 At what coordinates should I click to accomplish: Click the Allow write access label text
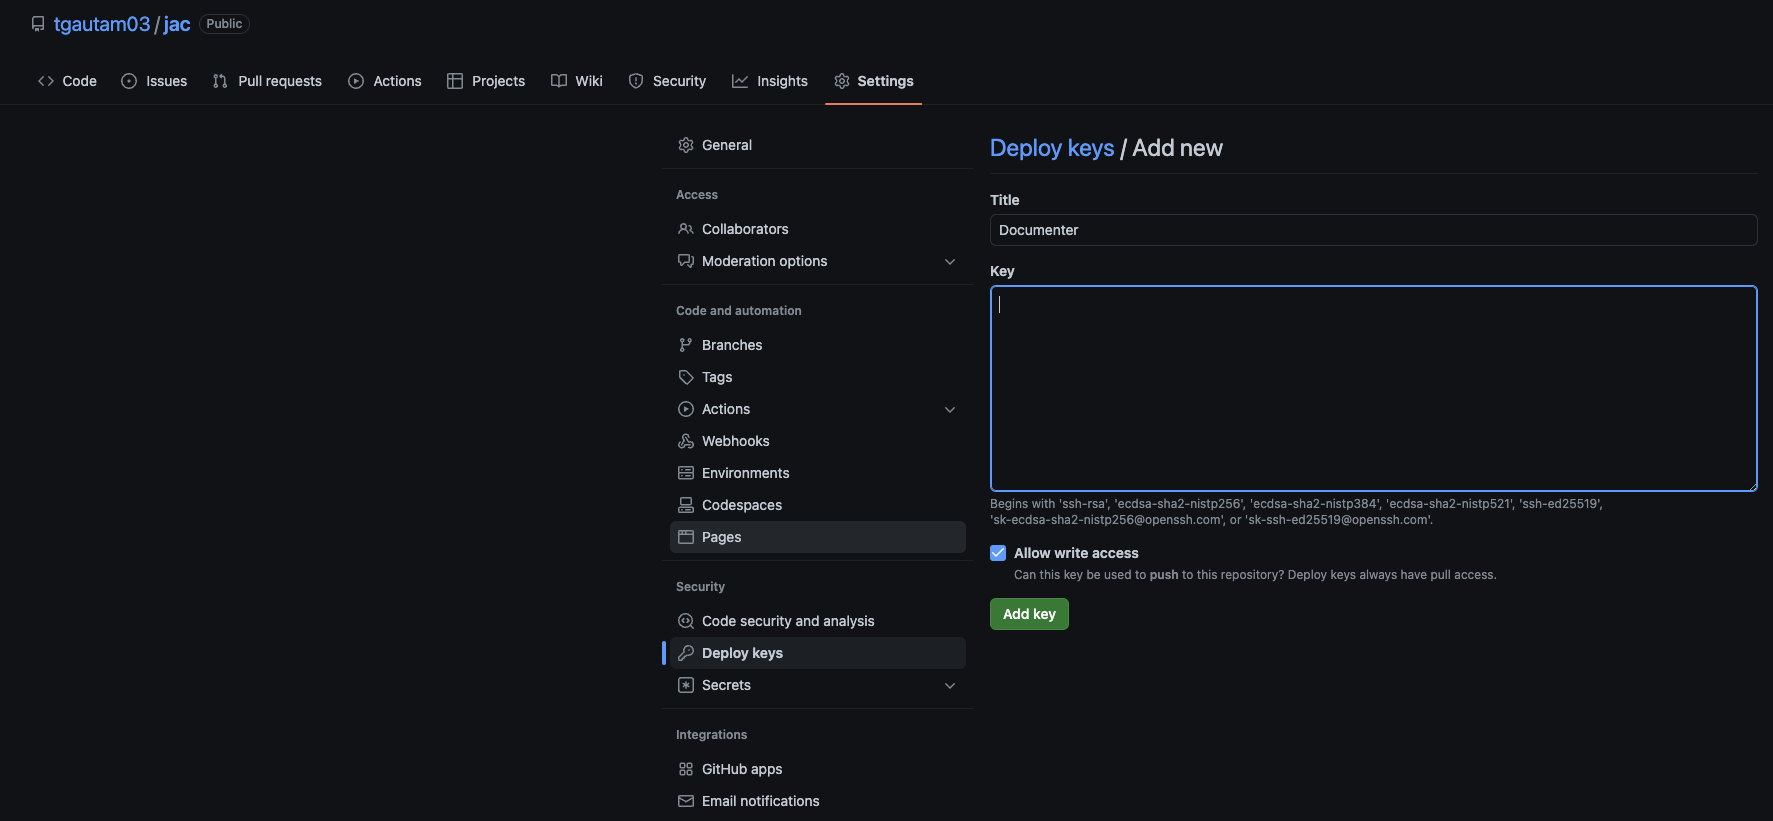coord(1076,553)
